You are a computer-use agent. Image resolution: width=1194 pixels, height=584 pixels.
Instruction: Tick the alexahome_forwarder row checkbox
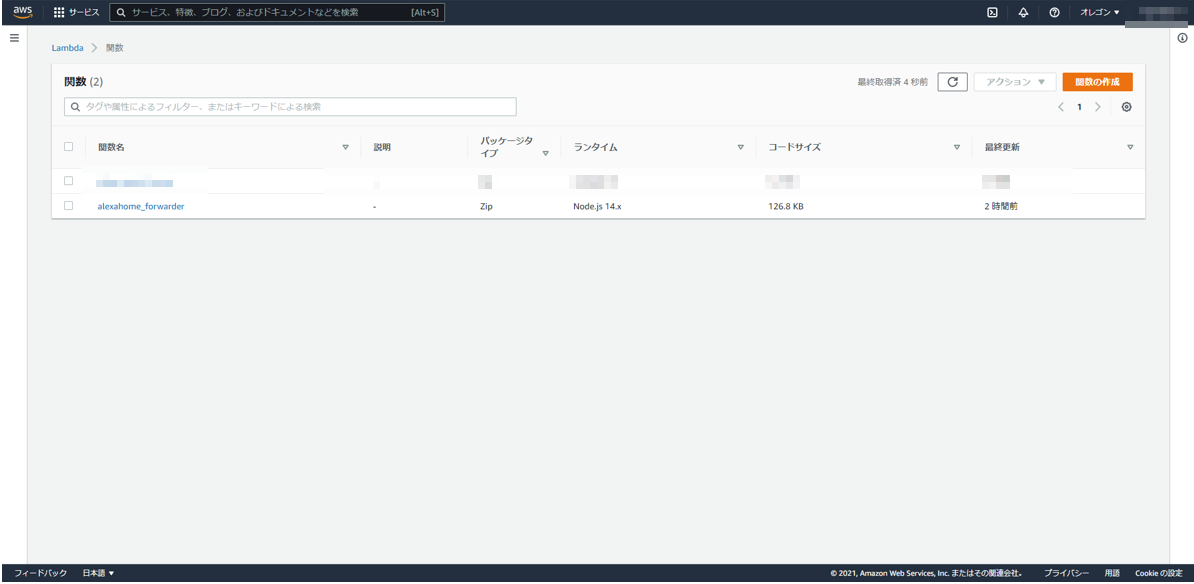(69, 206)
